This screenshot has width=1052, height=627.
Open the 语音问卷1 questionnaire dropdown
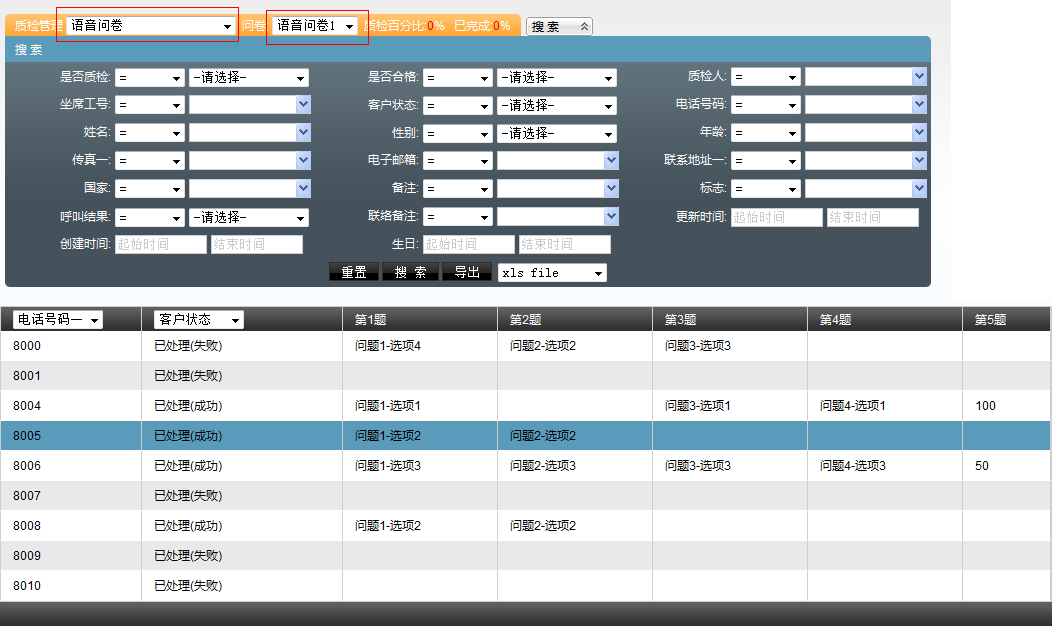tap(316, 26)
